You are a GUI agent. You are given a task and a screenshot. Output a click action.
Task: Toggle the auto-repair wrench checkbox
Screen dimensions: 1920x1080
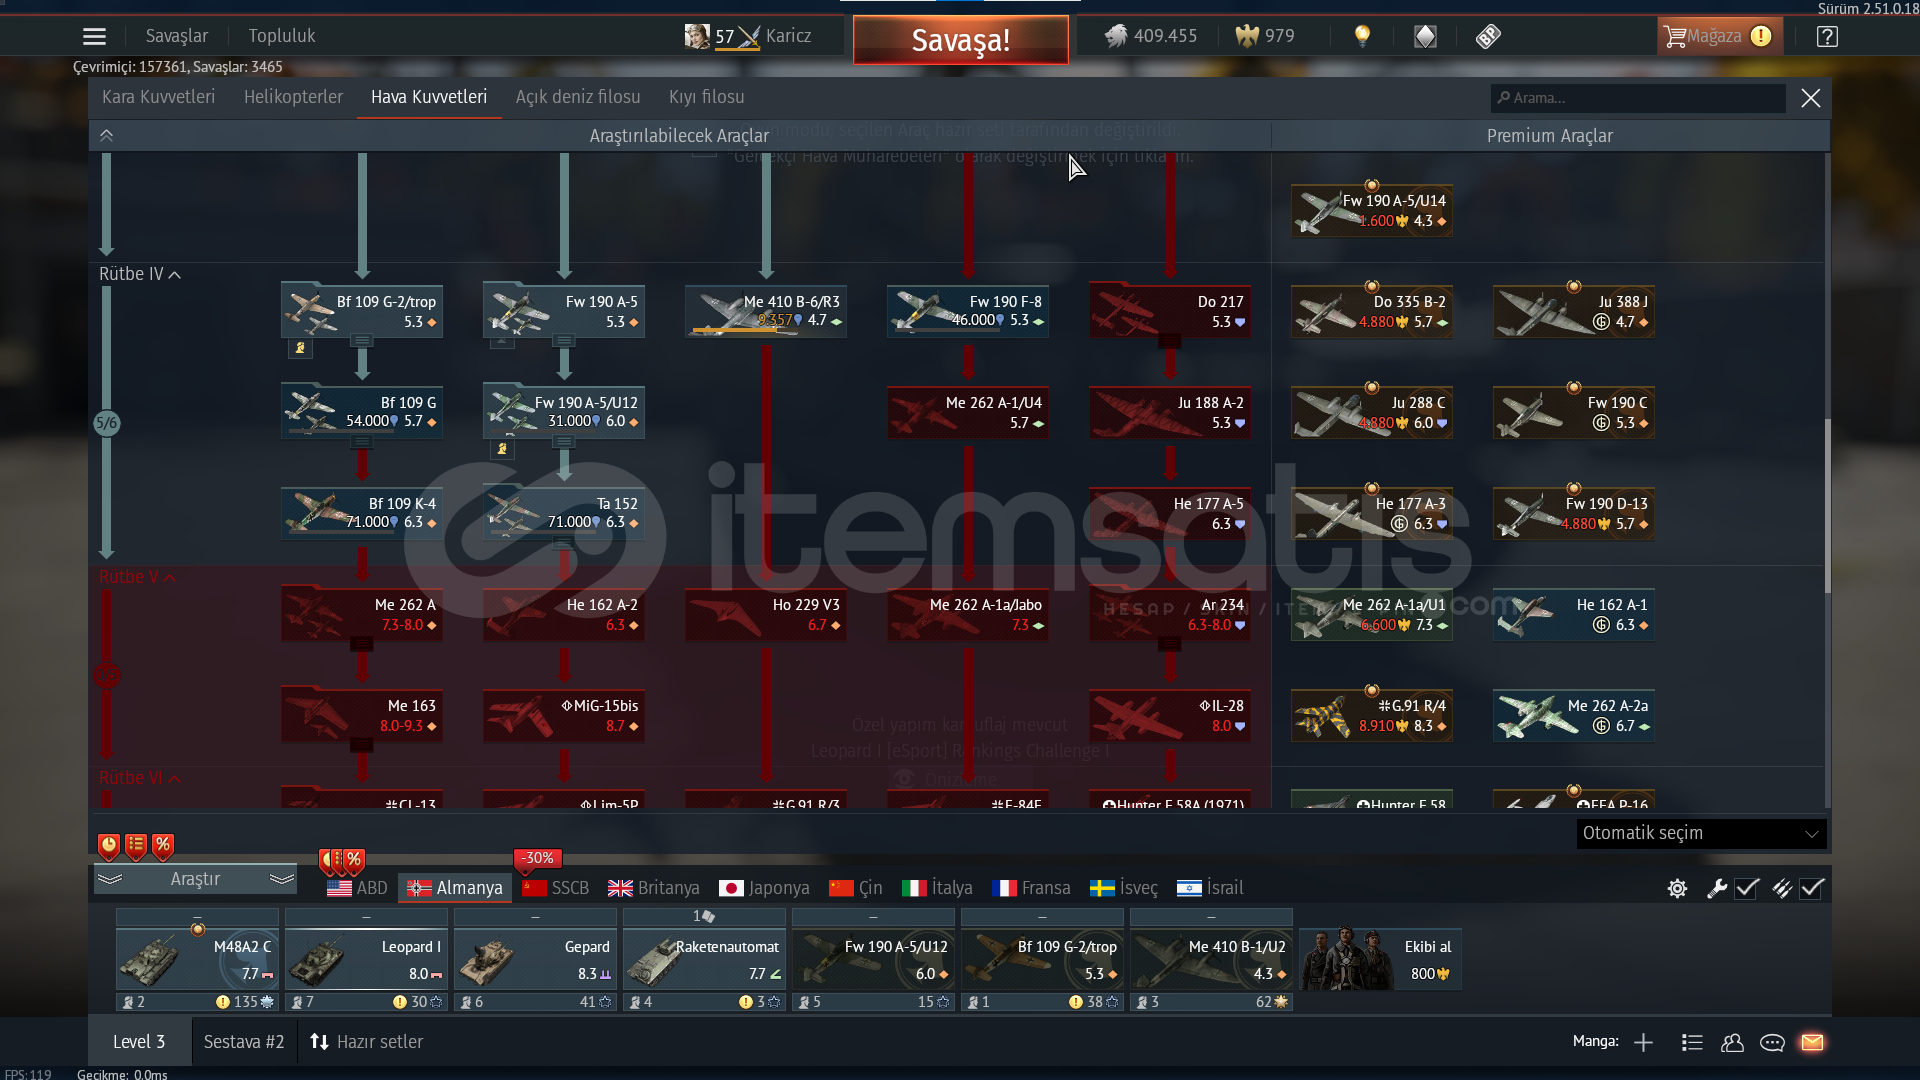[x=1746, y=888]
